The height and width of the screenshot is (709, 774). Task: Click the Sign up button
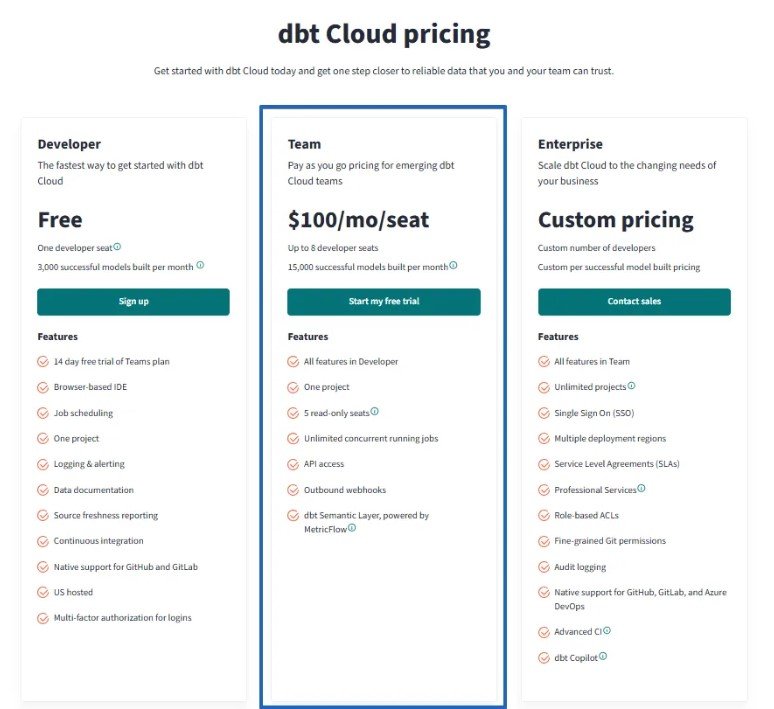coord(133,302)
